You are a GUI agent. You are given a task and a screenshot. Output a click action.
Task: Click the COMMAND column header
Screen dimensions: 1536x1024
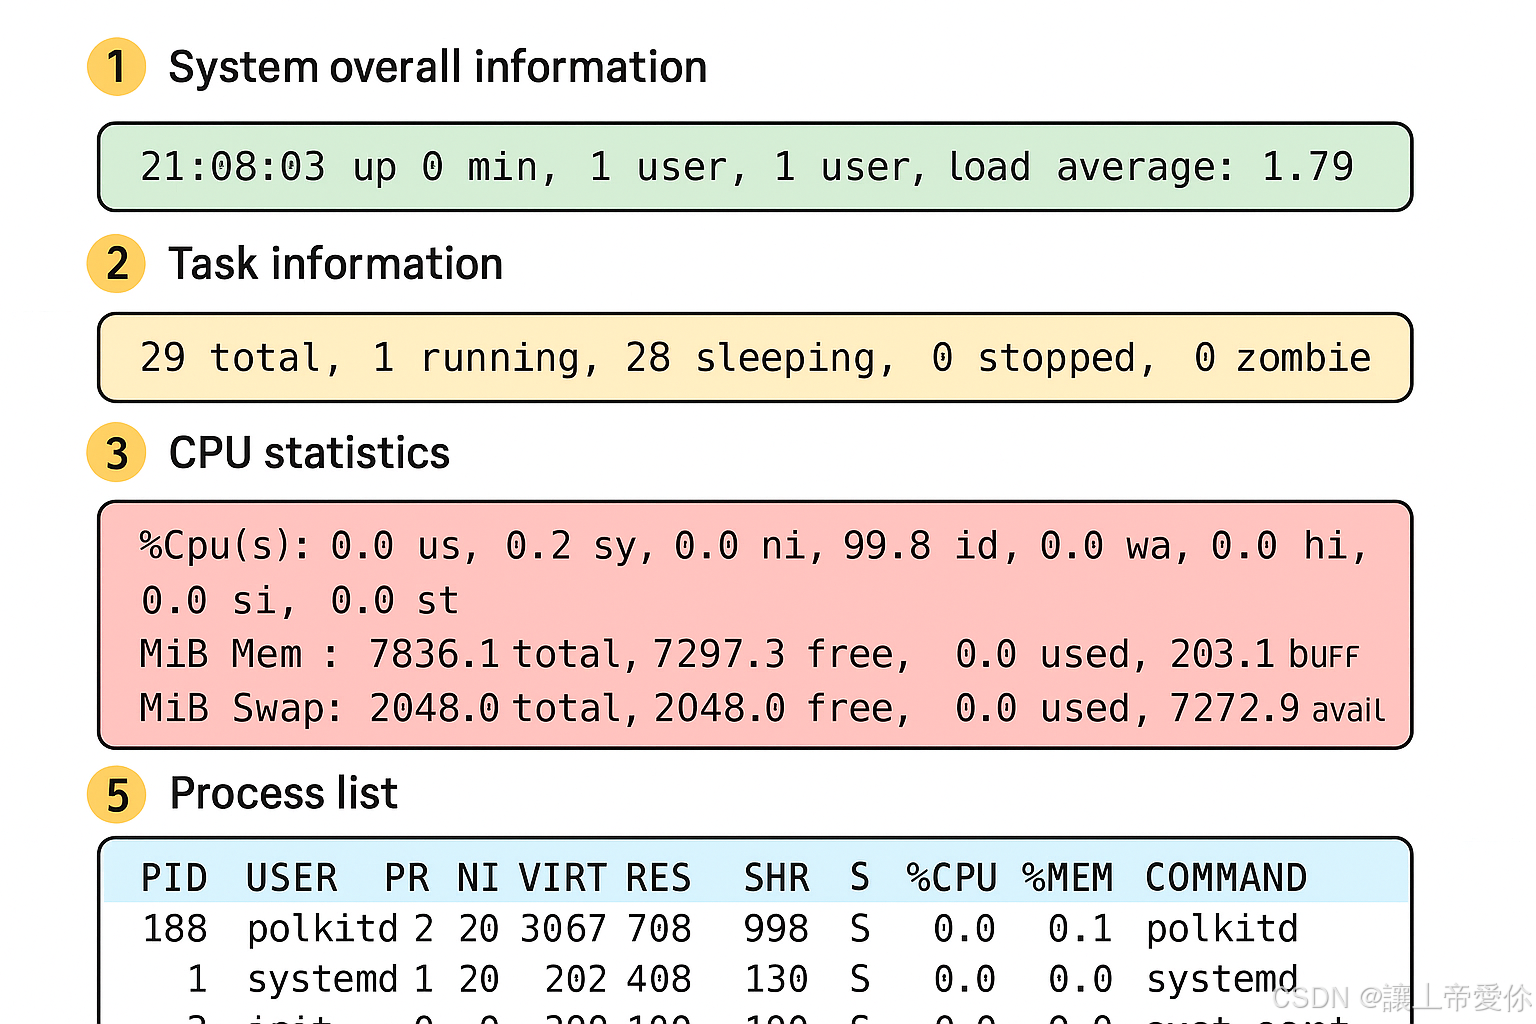coord(1226,878)
